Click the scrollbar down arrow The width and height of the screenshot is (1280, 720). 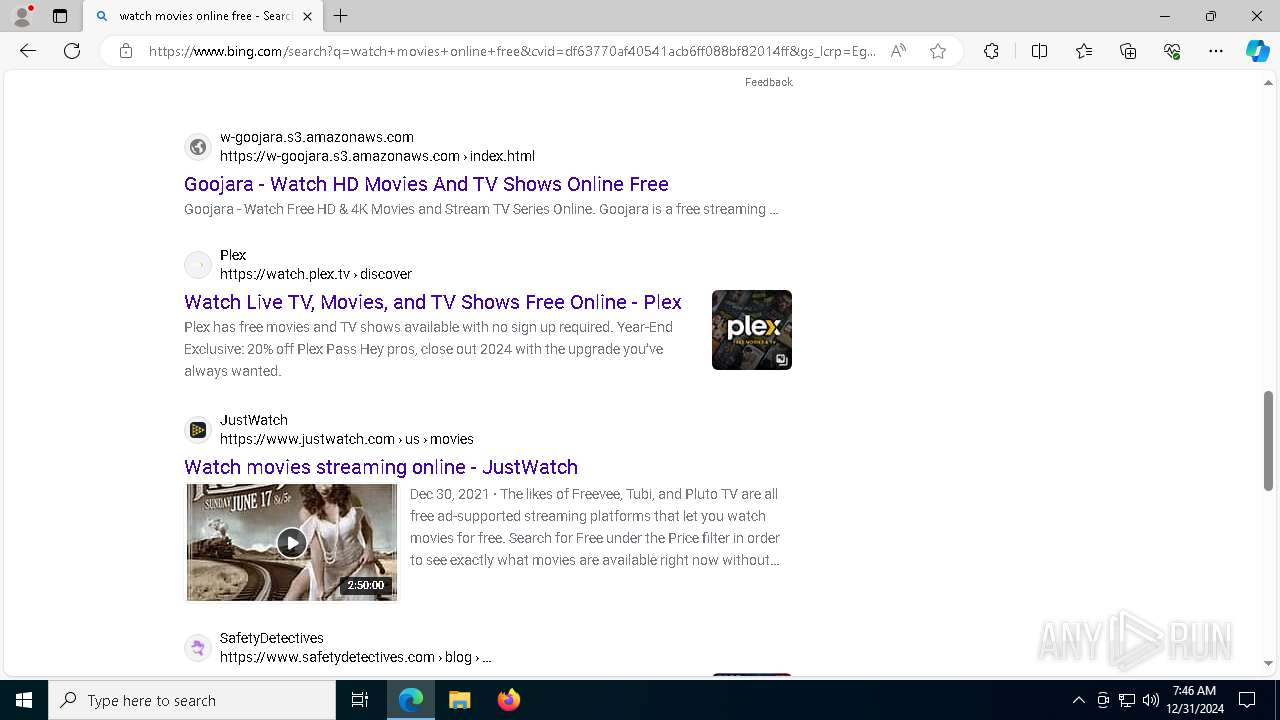[x=1268, y=663]
